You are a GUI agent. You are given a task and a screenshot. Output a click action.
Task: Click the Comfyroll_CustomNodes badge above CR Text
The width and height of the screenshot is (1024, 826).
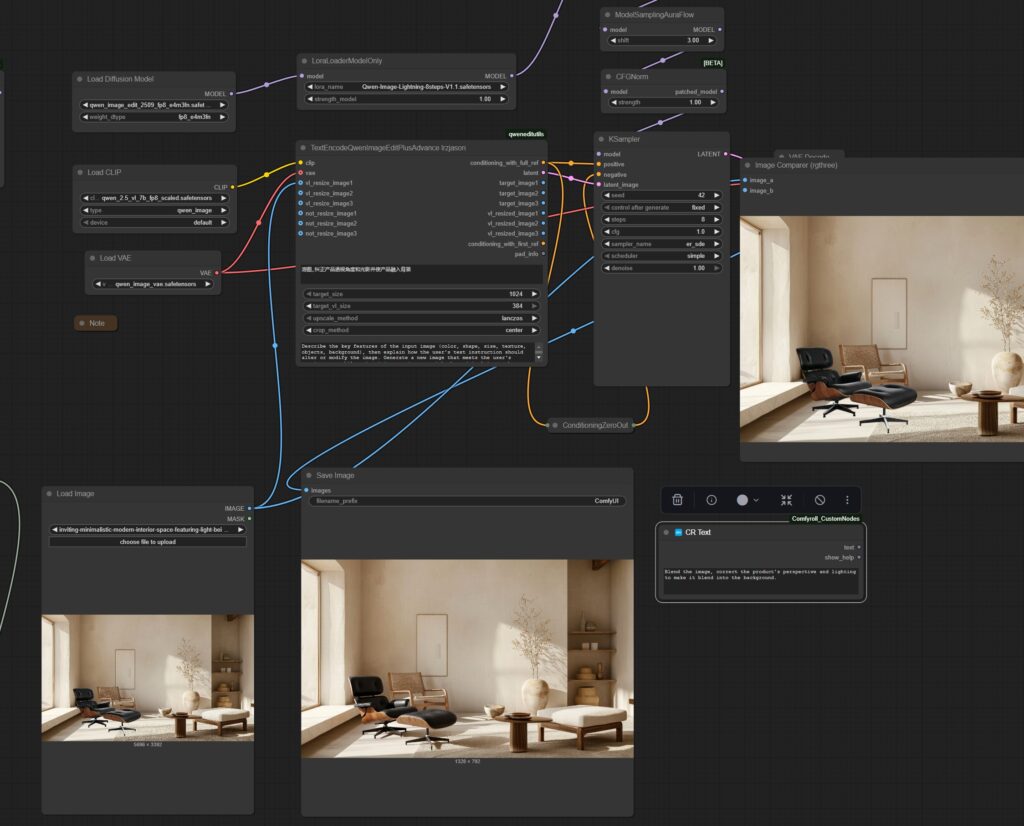tap(824, 518)
